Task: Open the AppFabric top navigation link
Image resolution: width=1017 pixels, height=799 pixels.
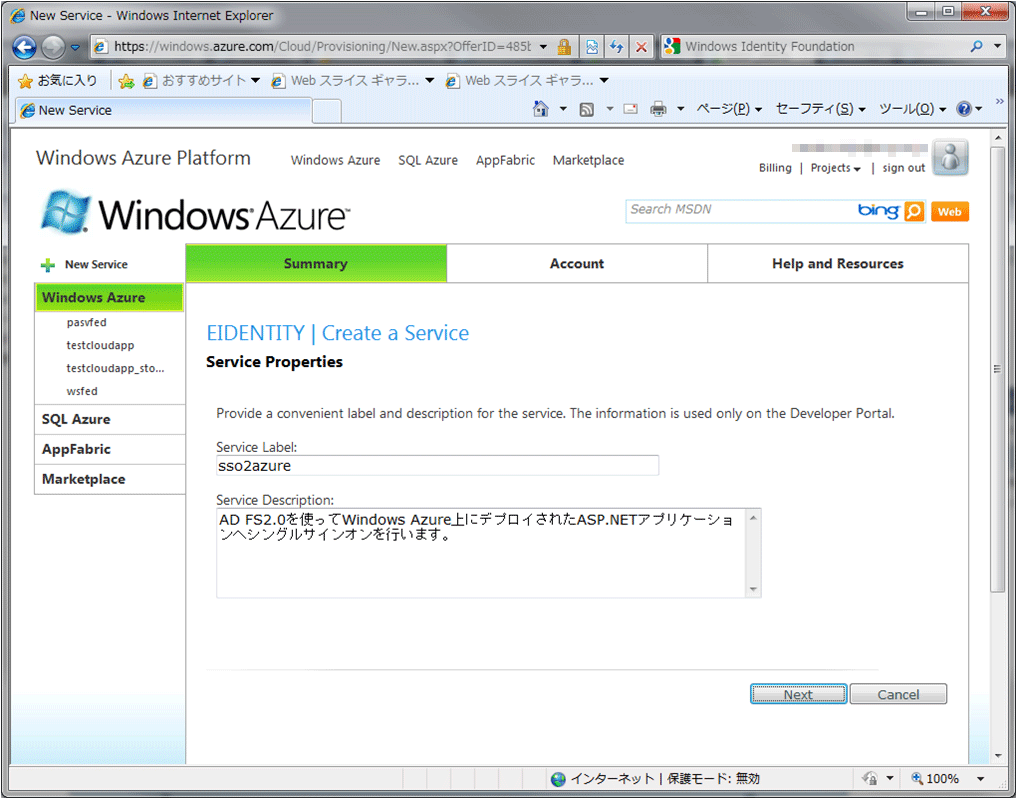Action: [x=505, y=160]
